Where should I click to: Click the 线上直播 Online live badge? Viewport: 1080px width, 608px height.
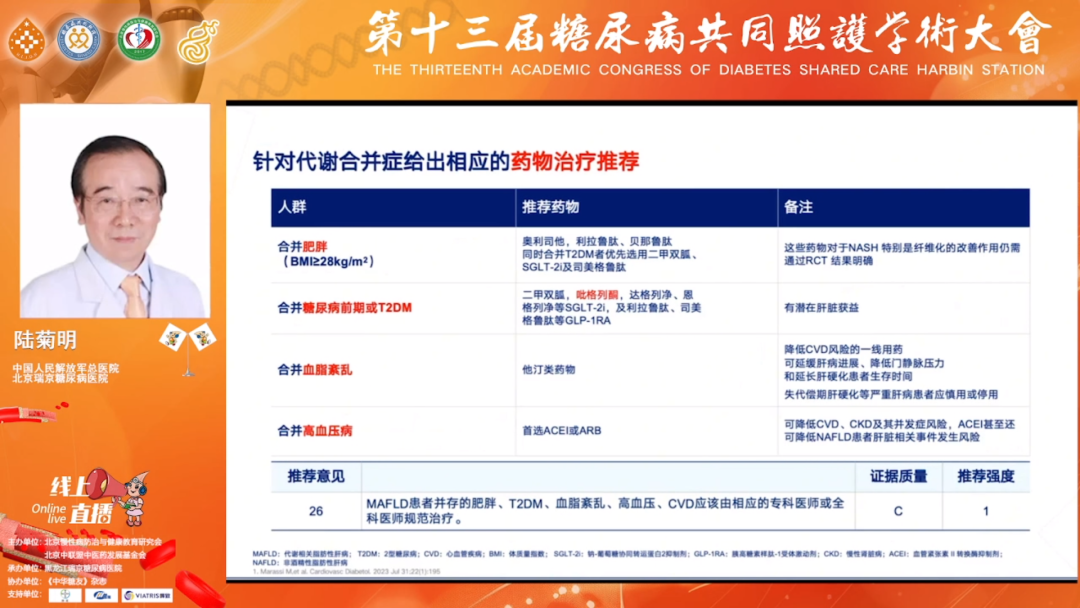point(78,500)
